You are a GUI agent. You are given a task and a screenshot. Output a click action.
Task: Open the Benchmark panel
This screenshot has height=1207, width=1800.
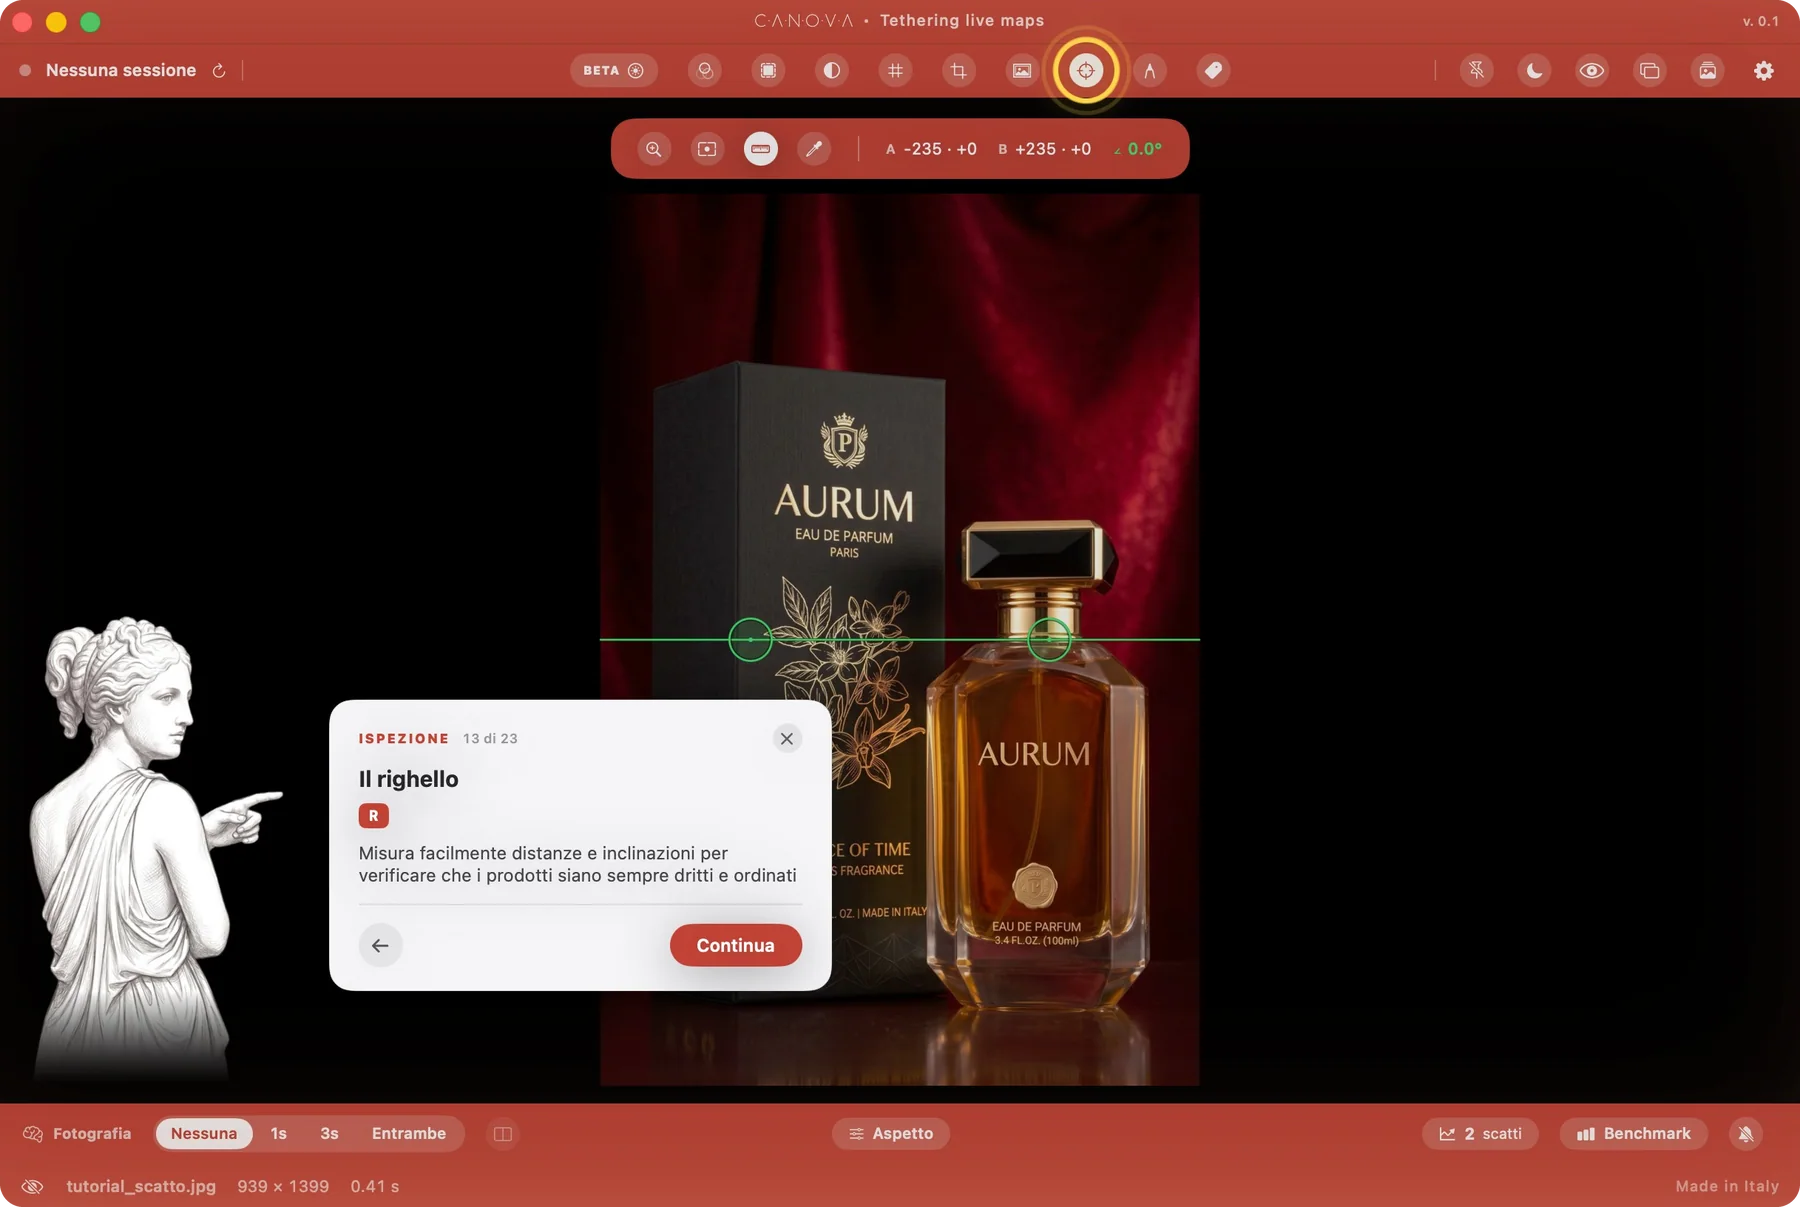coord(1634,1133)
